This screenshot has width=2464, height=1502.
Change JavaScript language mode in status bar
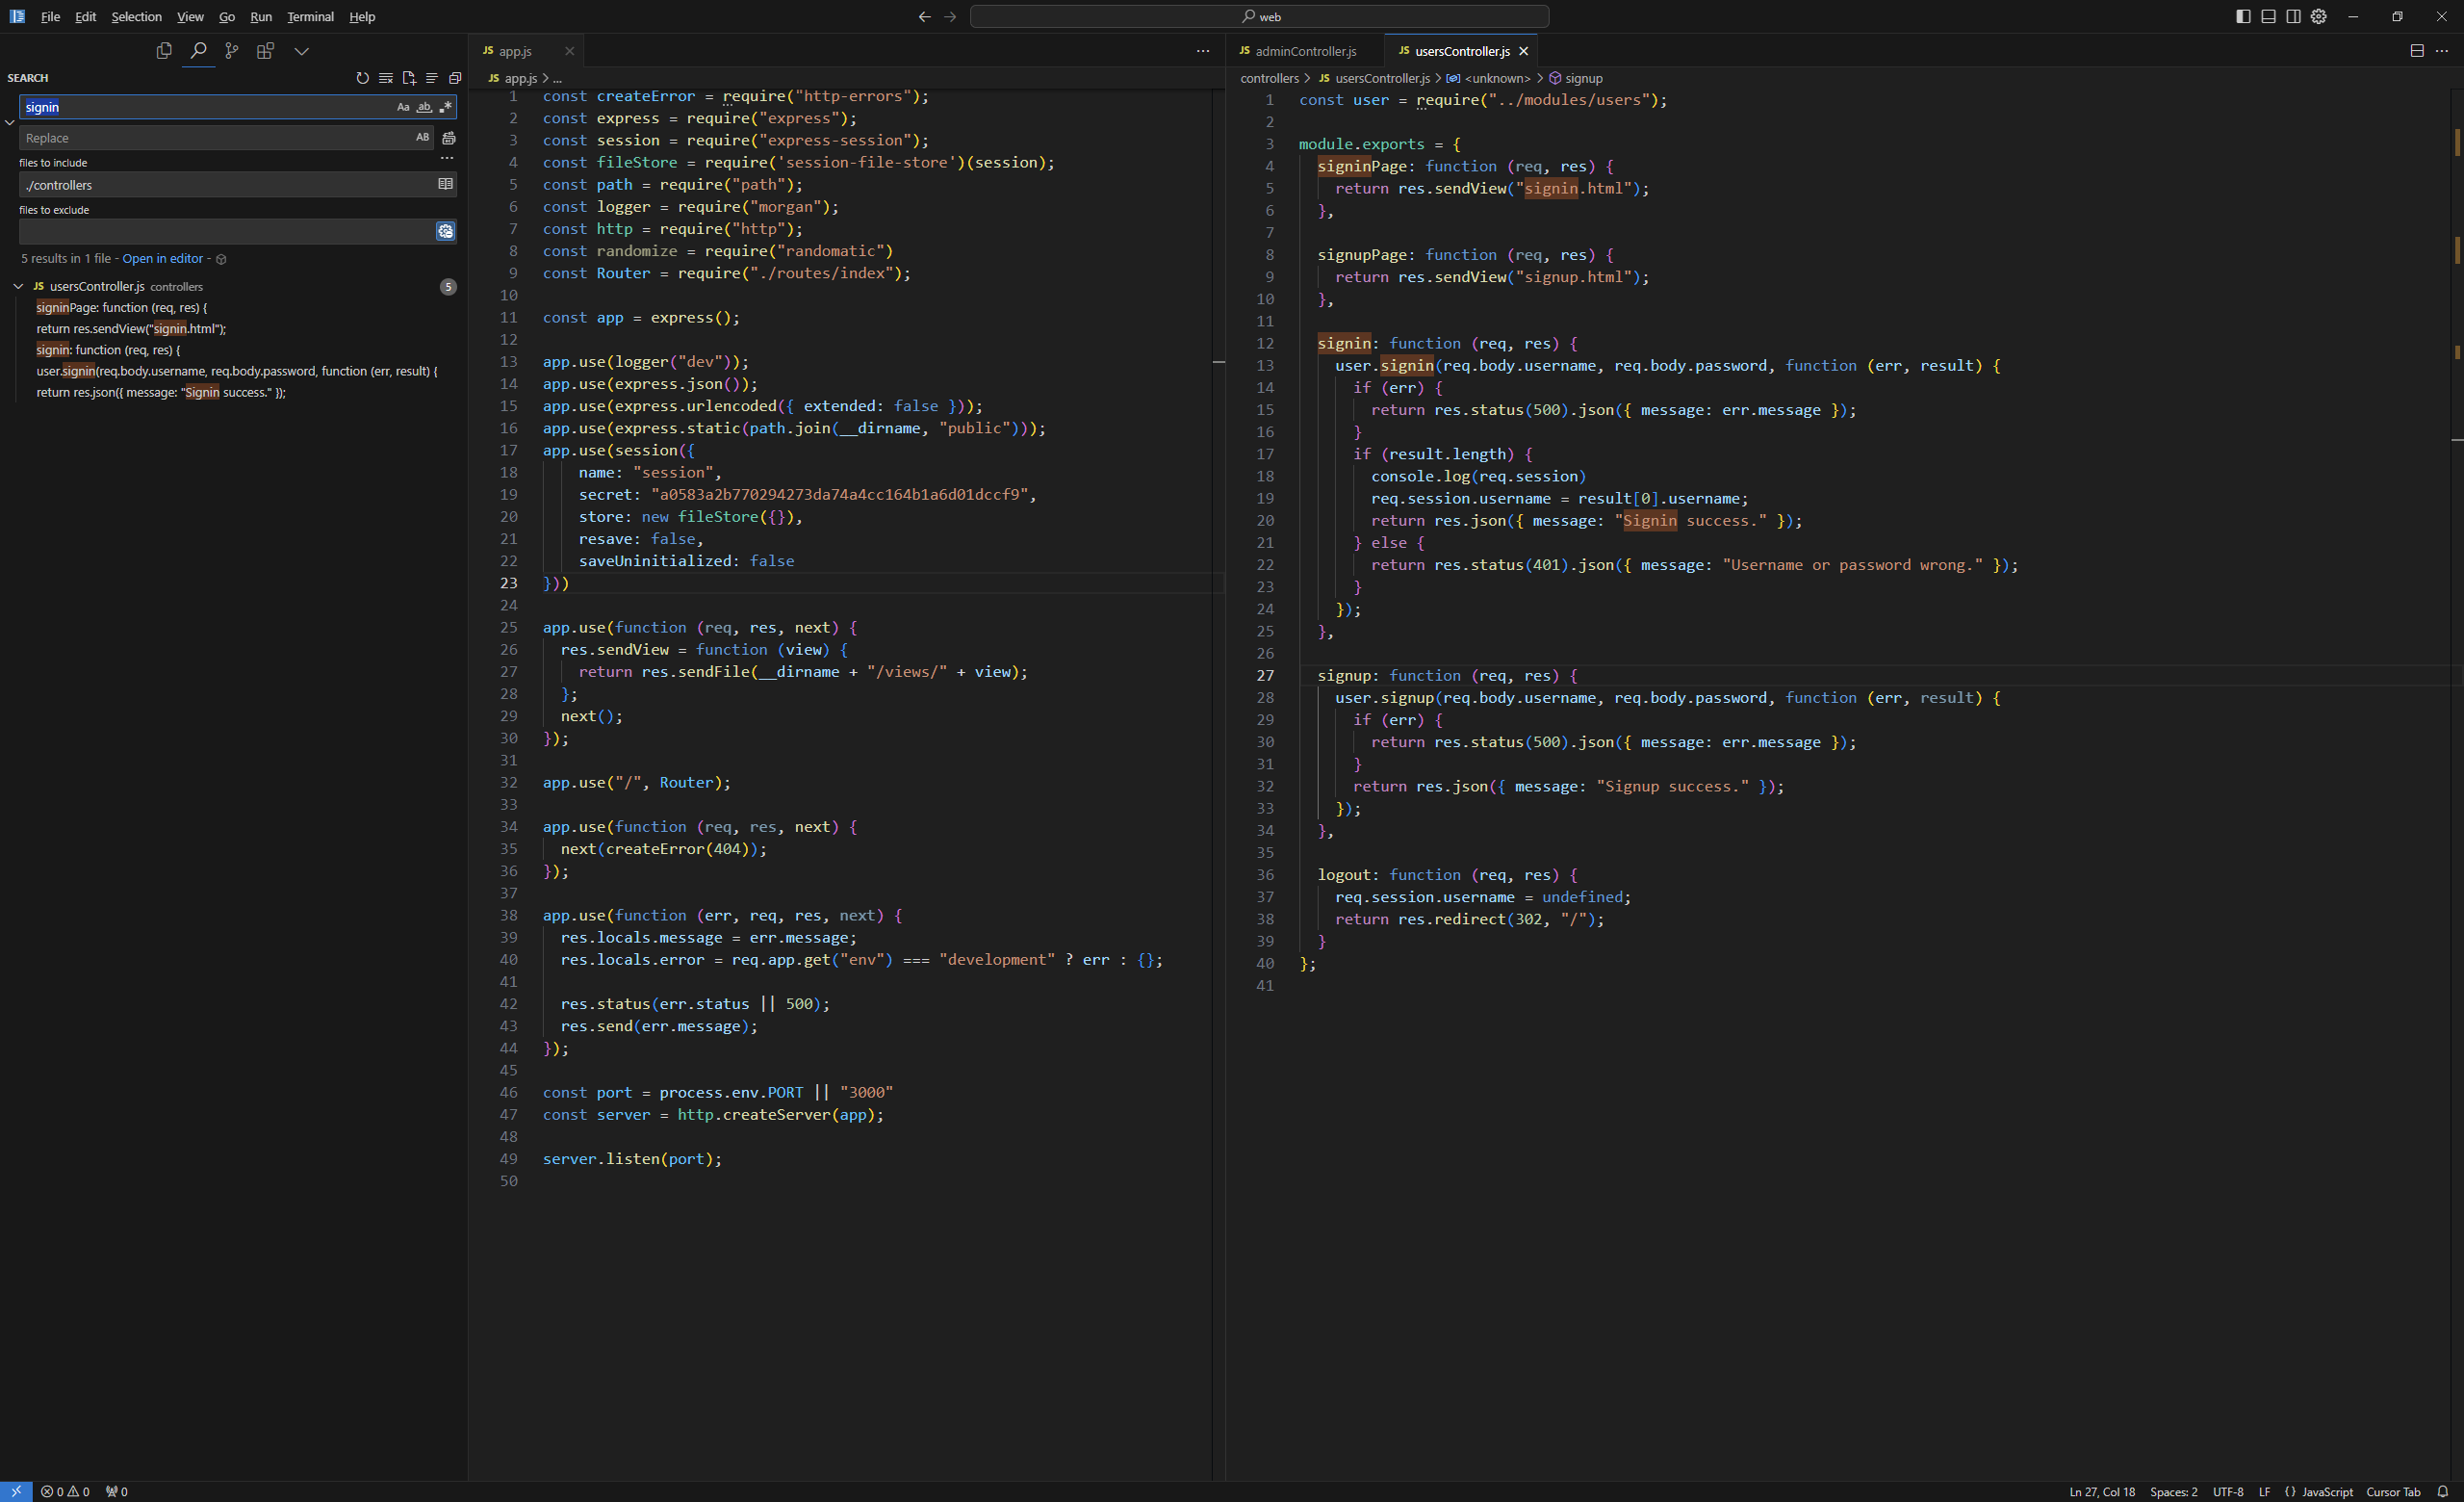tap(2327, 1491)
